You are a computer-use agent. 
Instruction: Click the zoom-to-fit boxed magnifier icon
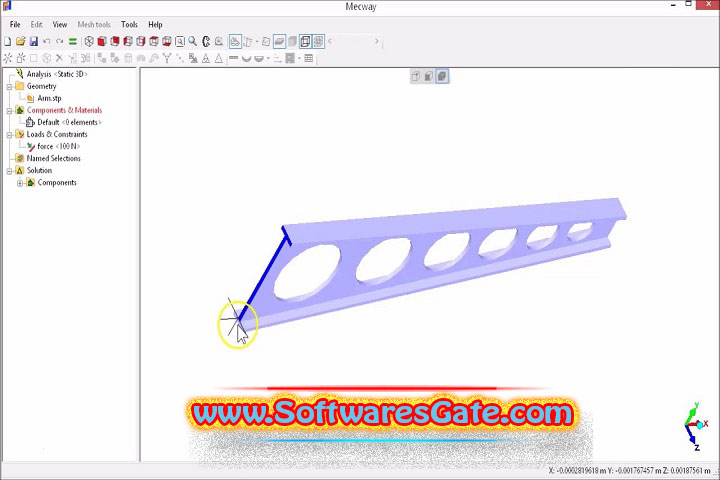(180, 42)
